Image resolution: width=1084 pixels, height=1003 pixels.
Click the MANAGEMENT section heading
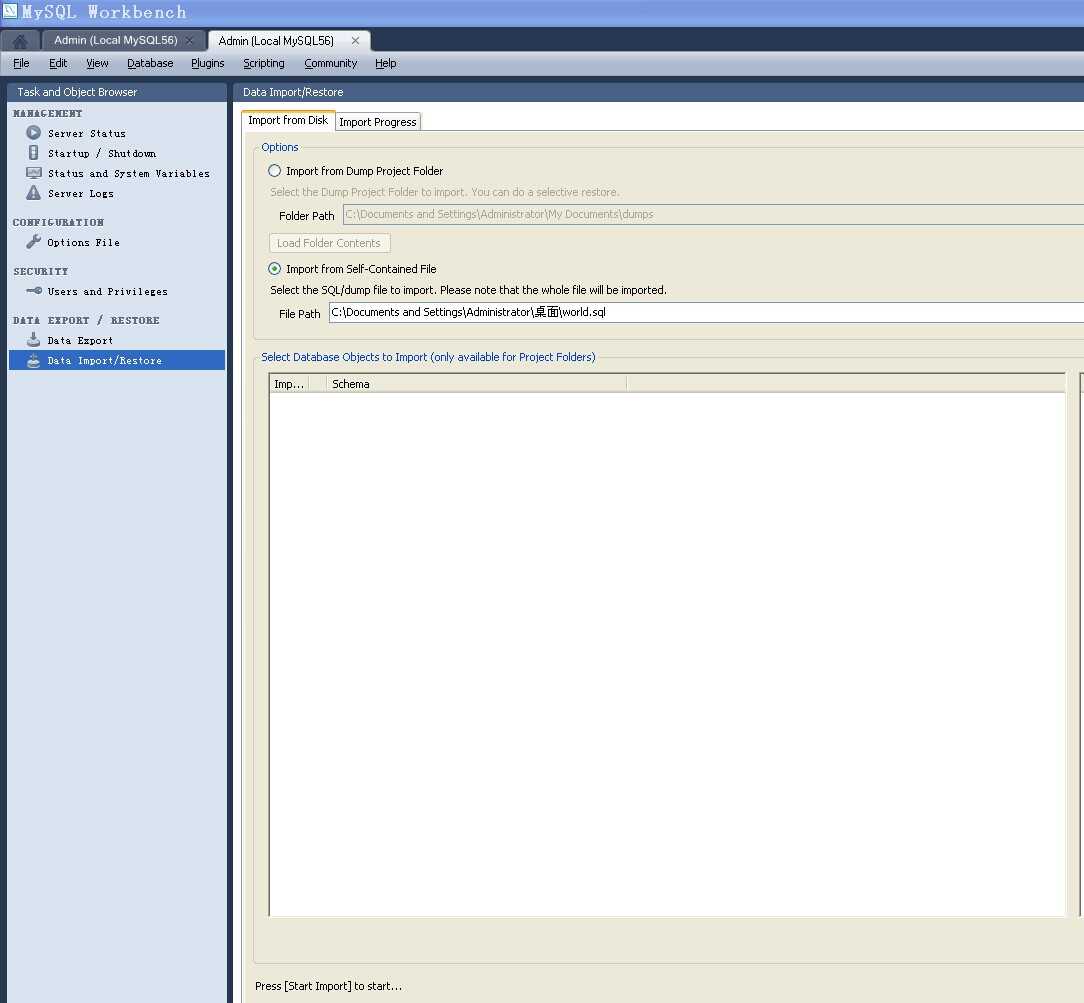(x=48, y=113)
